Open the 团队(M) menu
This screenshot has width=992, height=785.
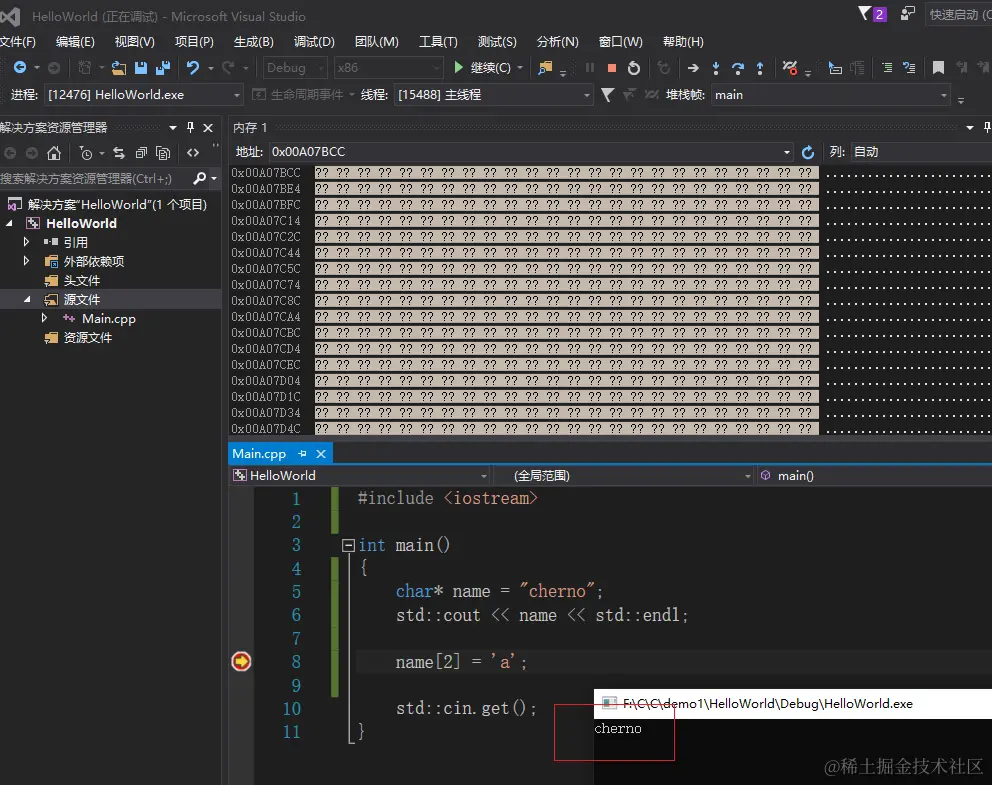(x=376, y=42)
